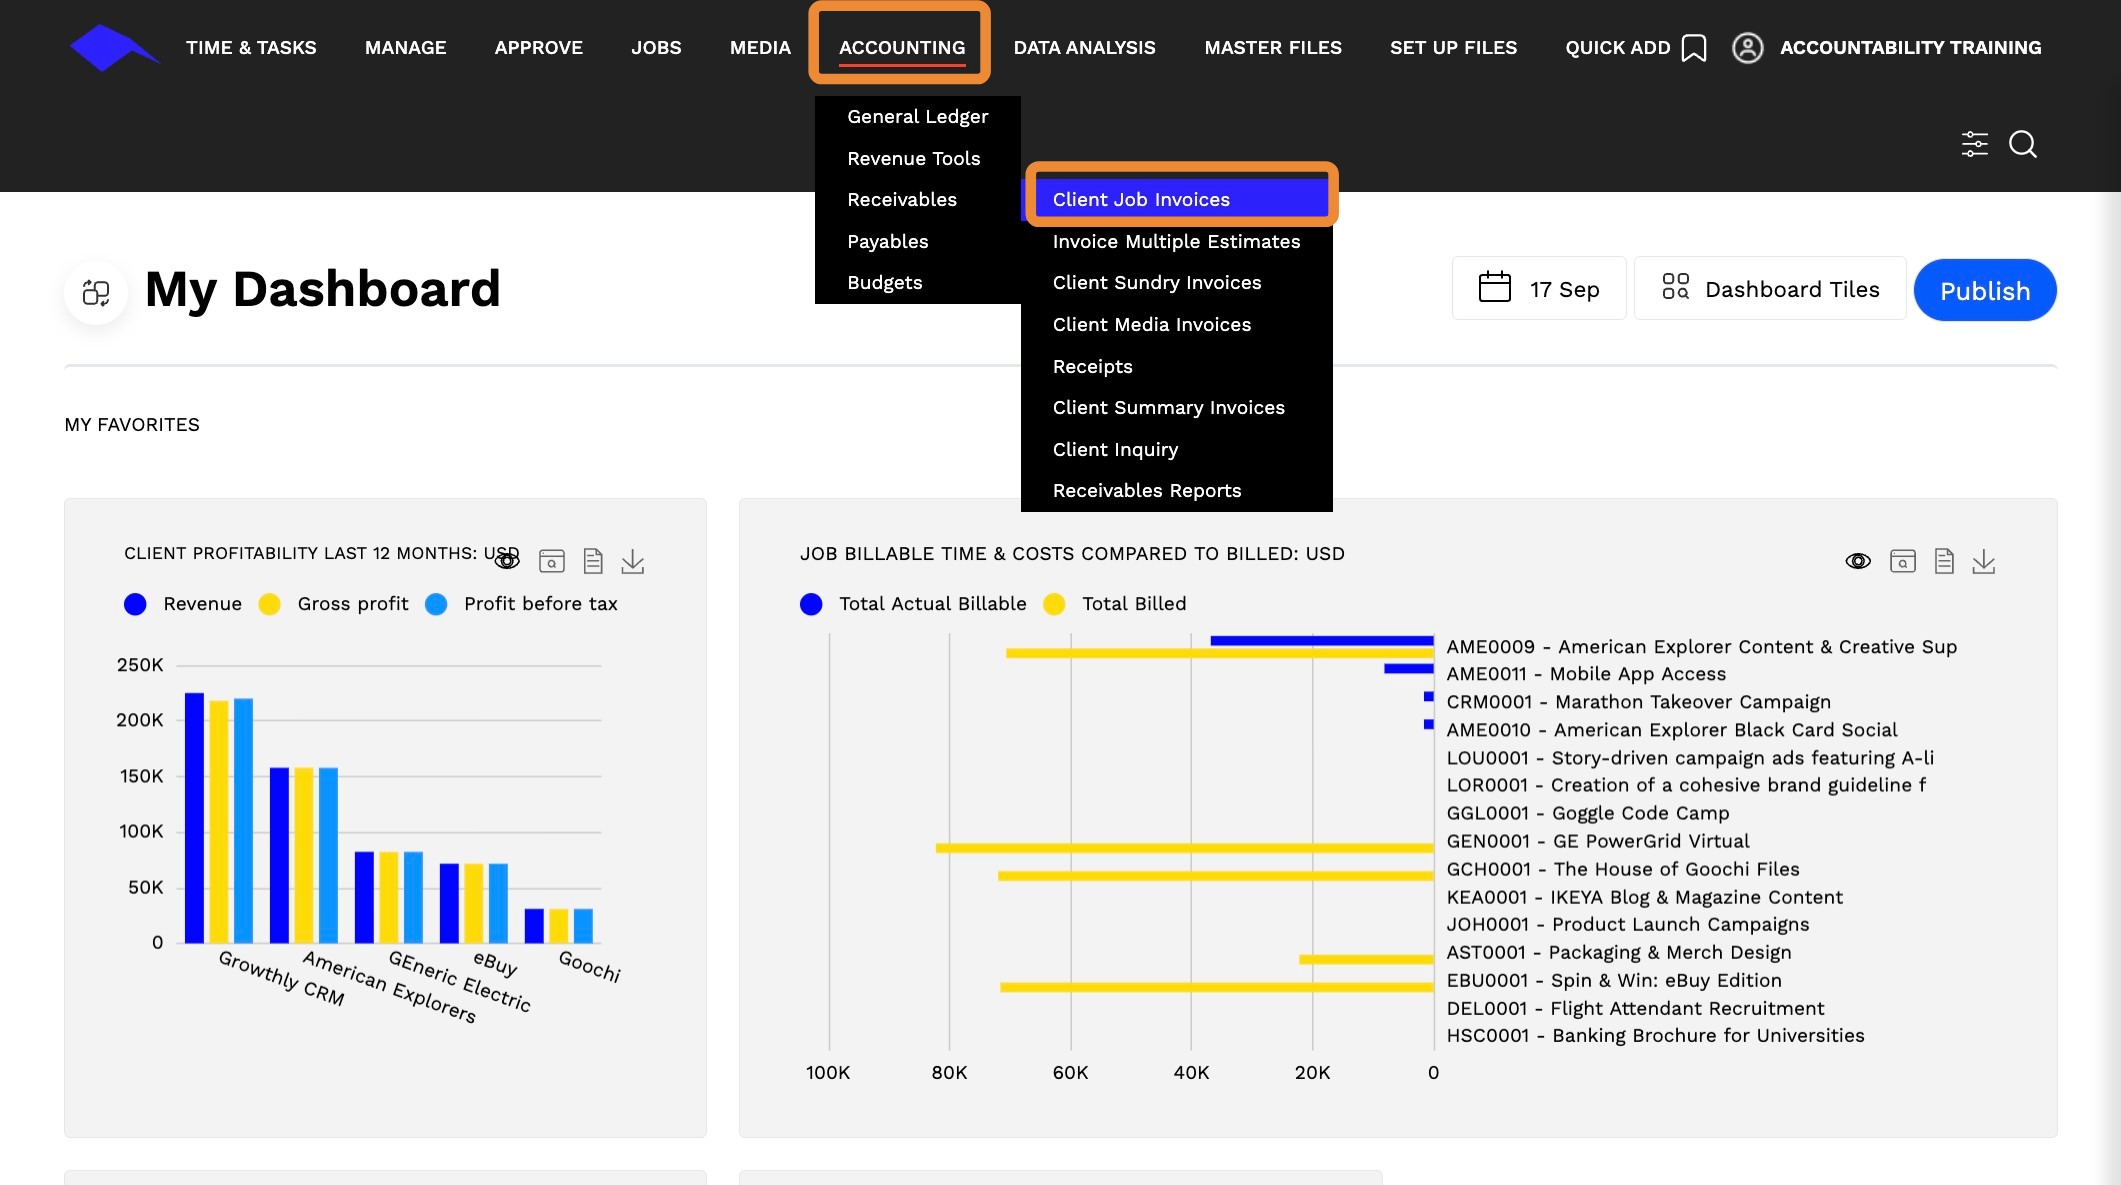Viewport: 2121px width, 1185px height.
Task: Toggle eye visibility on Job Billable tile
Action: (x=1857, y=562)
